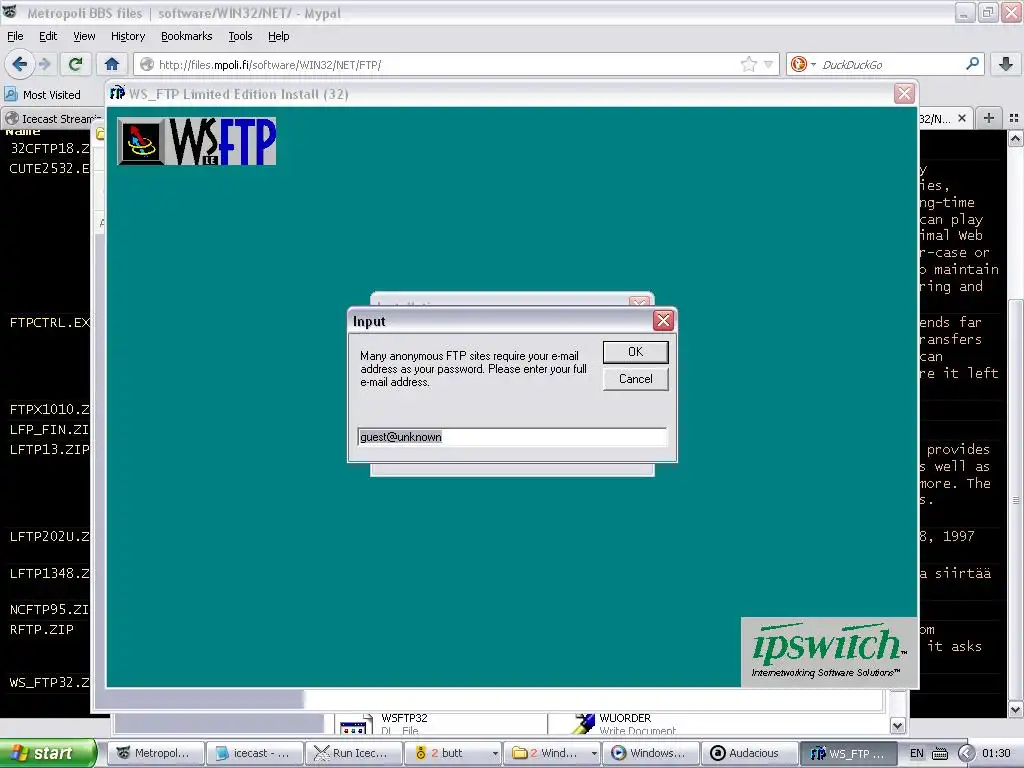This screenshot has width=1024, height=768.
Task: Switch to Audacious taskbar button
Action: click(750, 753)
